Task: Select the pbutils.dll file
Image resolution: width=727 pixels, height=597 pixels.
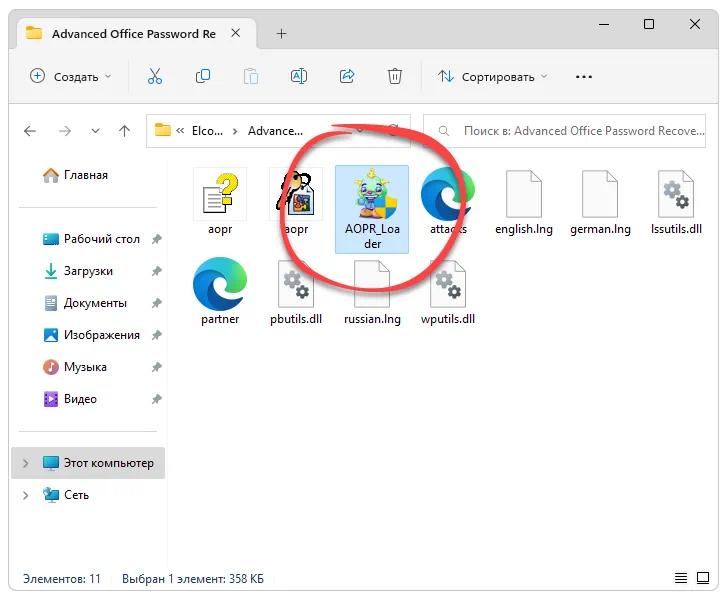Action: click(296, 291)
